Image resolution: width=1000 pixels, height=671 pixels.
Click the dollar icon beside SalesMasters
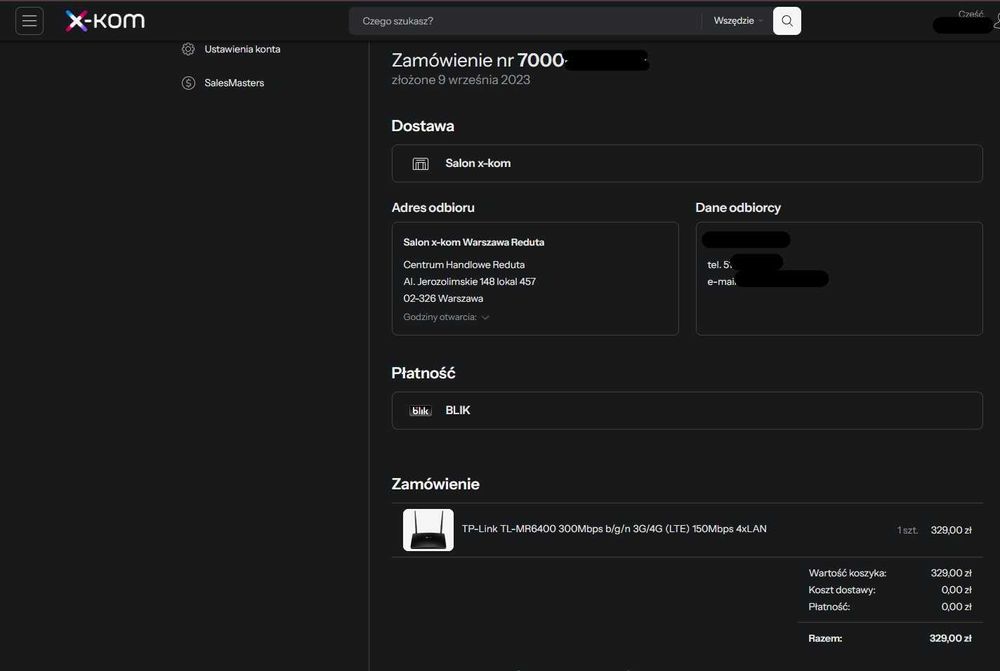point(188,83)
